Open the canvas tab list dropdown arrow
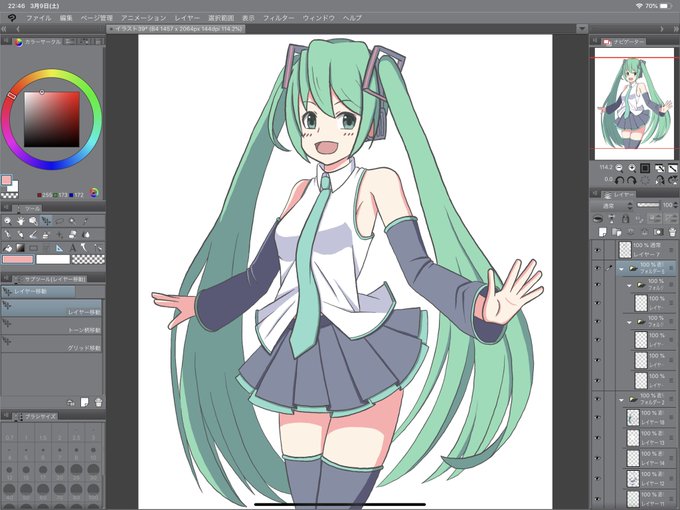This screenshot has height=510, width=680. (582, 29)
